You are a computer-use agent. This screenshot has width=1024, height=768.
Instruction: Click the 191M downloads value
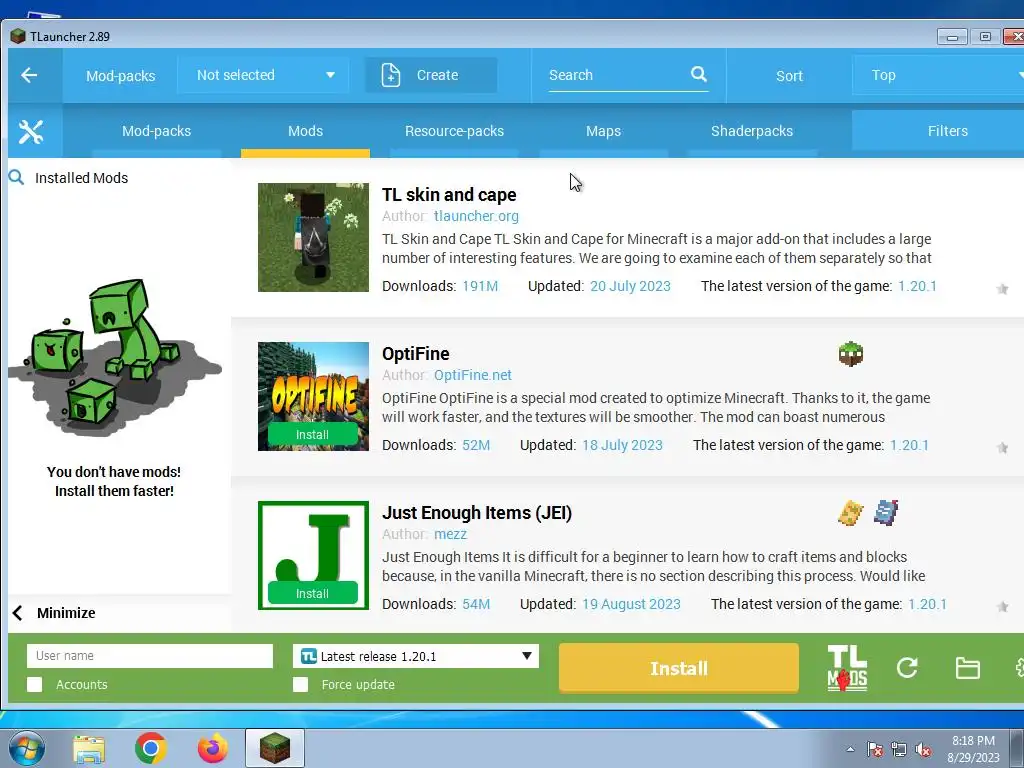pyautogui.click(x=480, y=286)
